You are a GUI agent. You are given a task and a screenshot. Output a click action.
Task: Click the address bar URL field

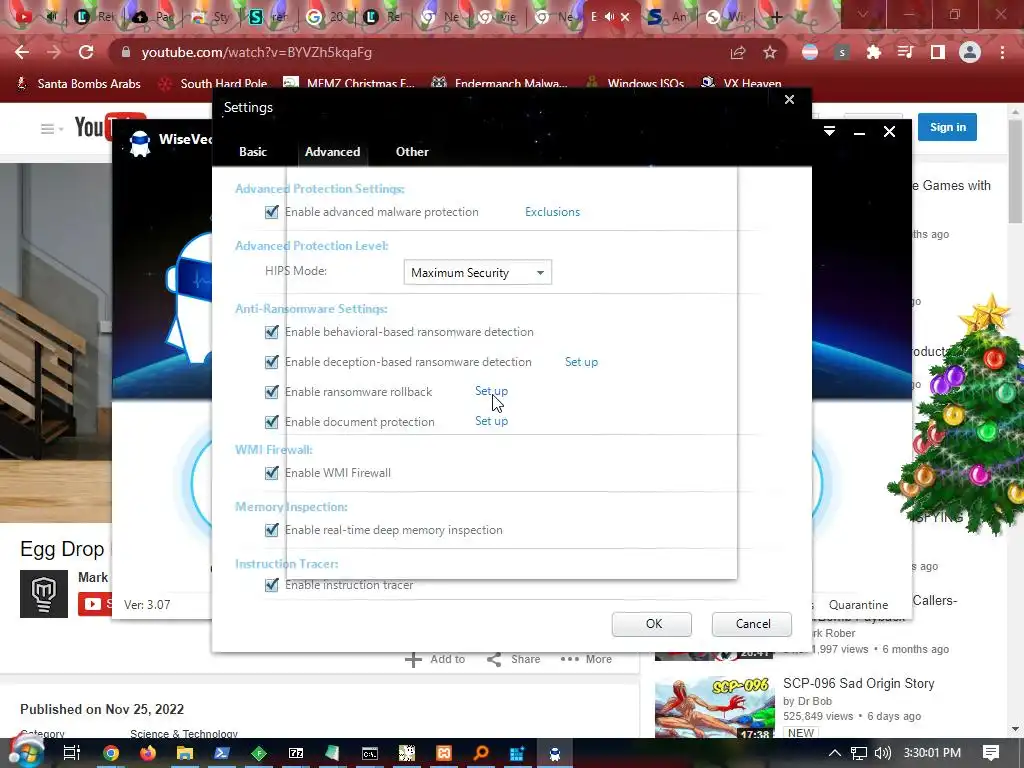pos(418,52)
